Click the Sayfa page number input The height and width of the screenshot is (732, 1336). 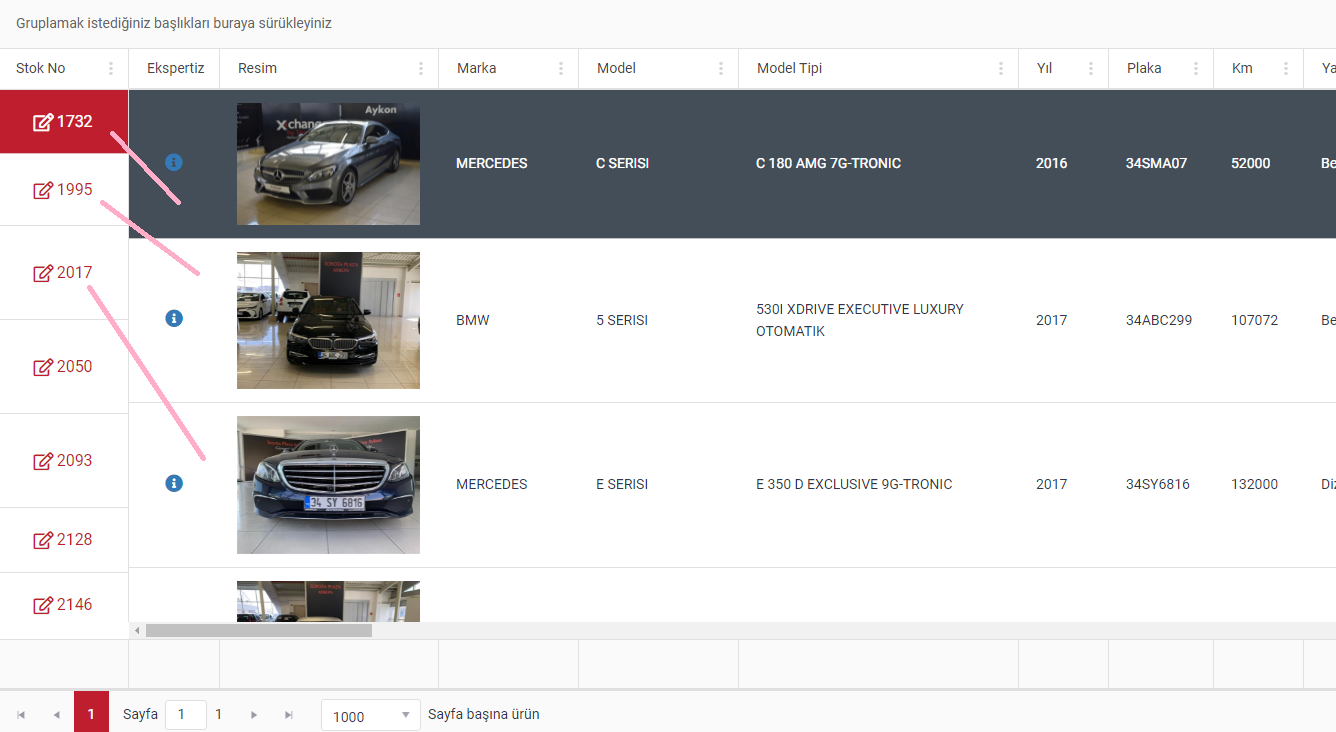[185, 715]
